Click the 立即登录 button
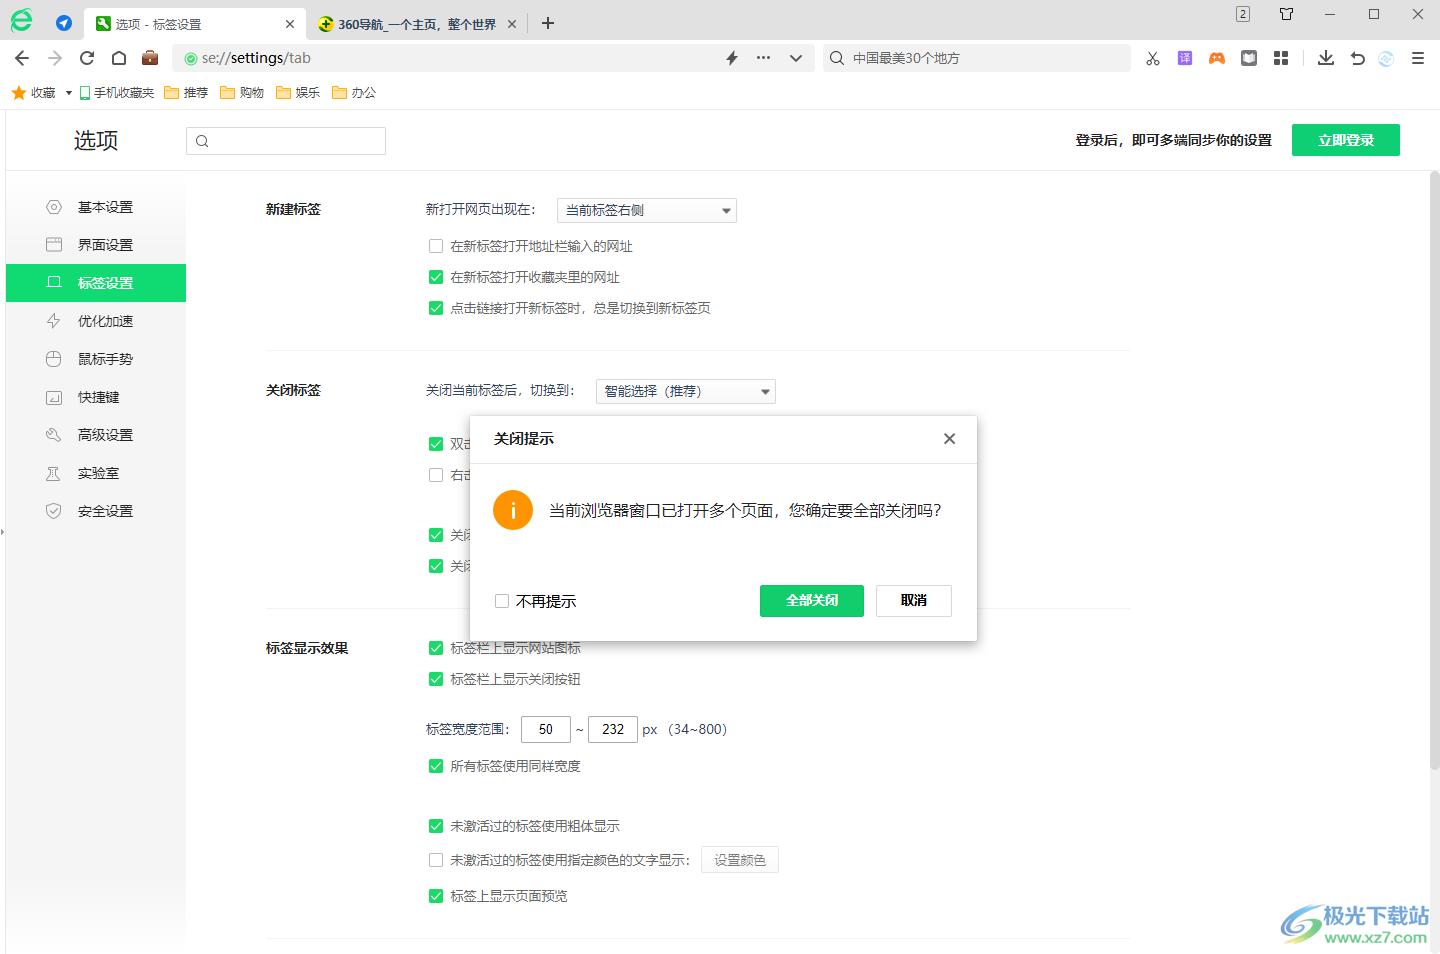This screenshot has height=954, width=1440. pyautogui.click(x=1346, y=140)
